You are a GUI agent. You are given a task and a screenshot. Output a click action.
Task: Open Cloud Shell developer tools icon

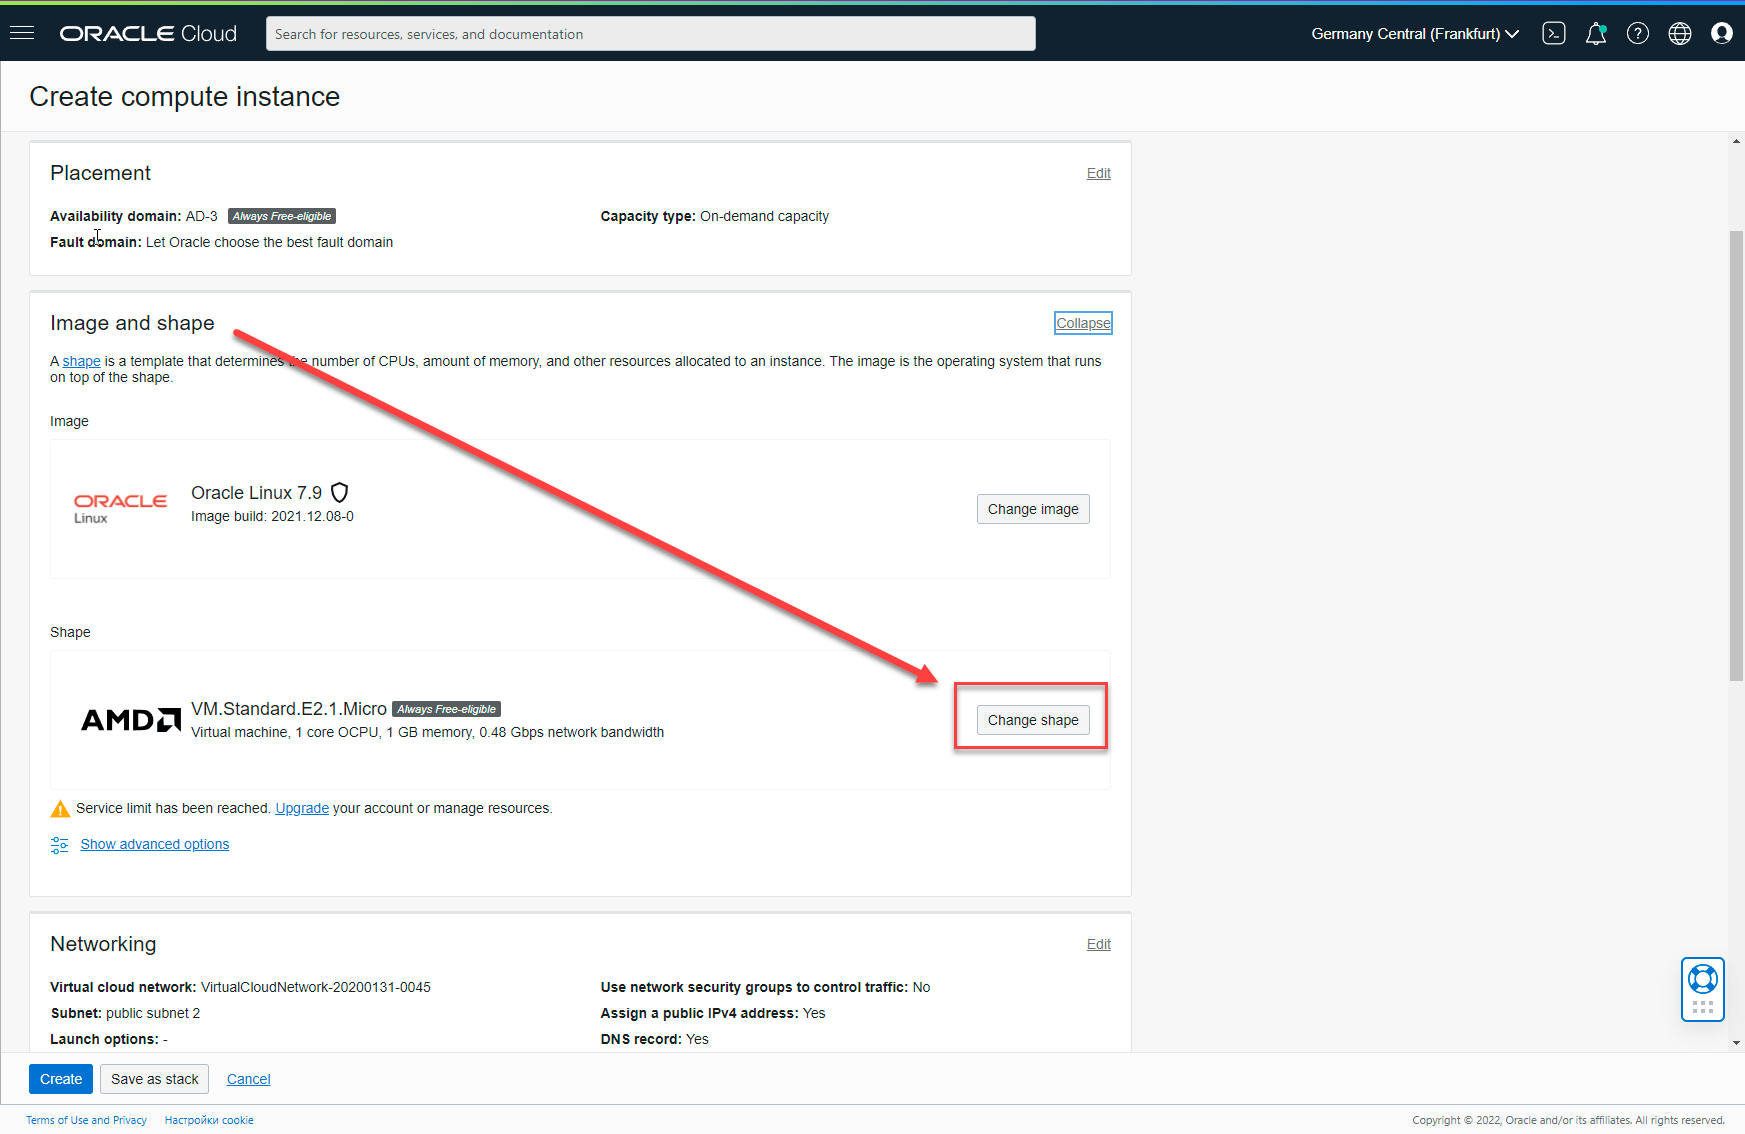(1554, 33)
